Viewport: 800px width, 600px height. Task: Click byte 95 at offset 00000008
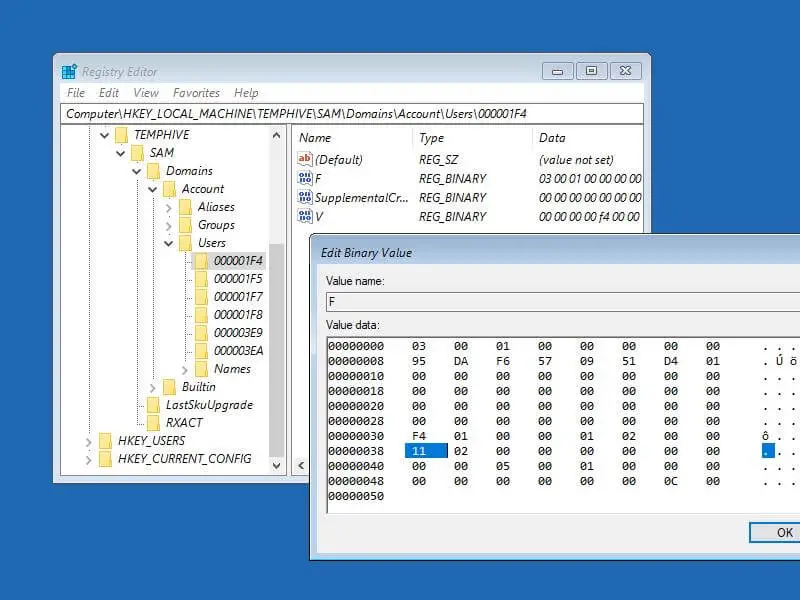tap(419, 361)
